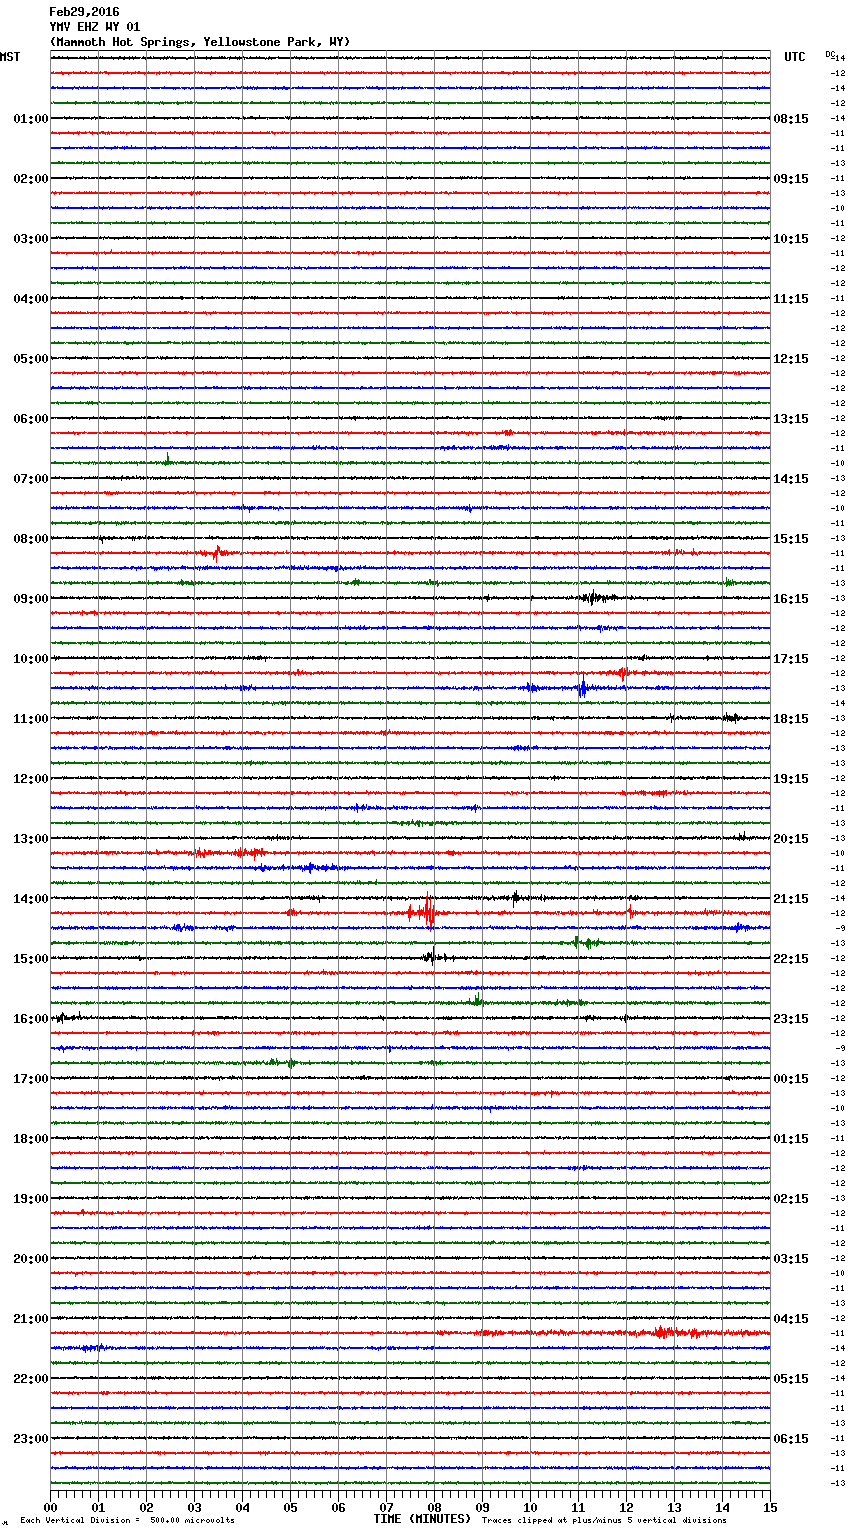The width and height of the screenshot is (850, 1534).
Task: Select the 12:00 MST hour label
Action: coord(30,779)
